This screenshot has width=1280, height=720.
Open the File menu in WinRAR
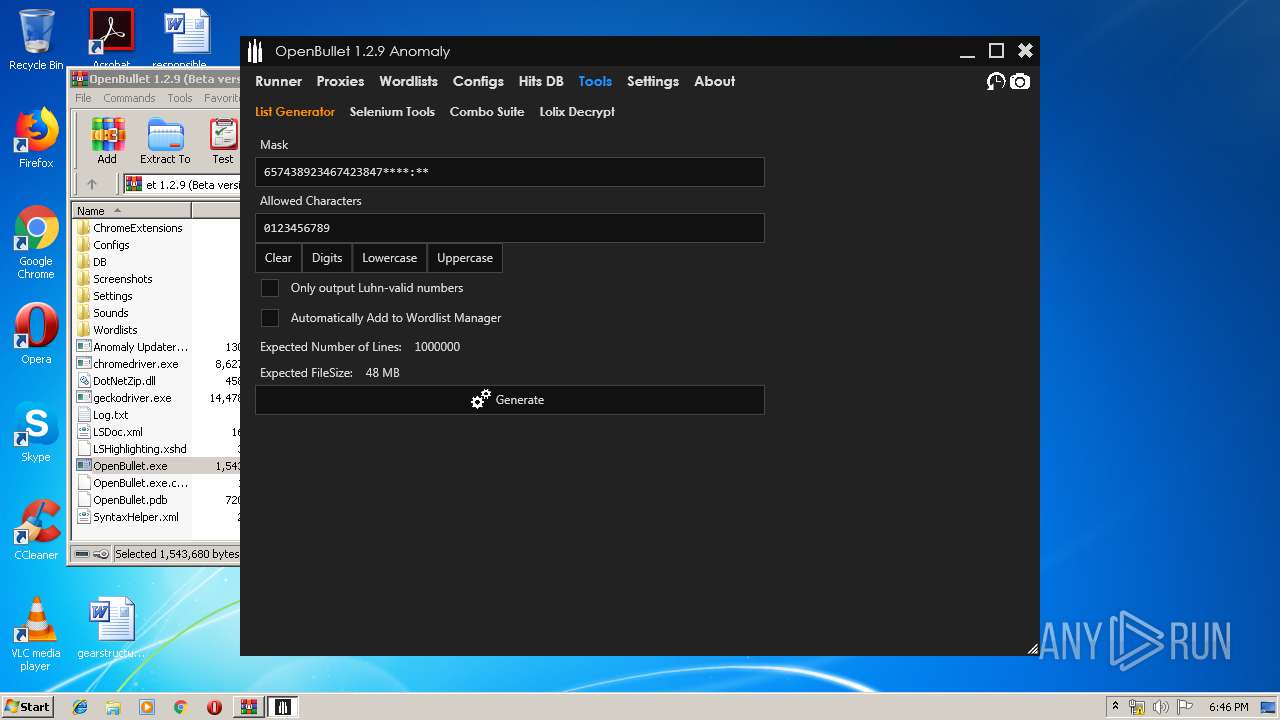tap(83, 98)
